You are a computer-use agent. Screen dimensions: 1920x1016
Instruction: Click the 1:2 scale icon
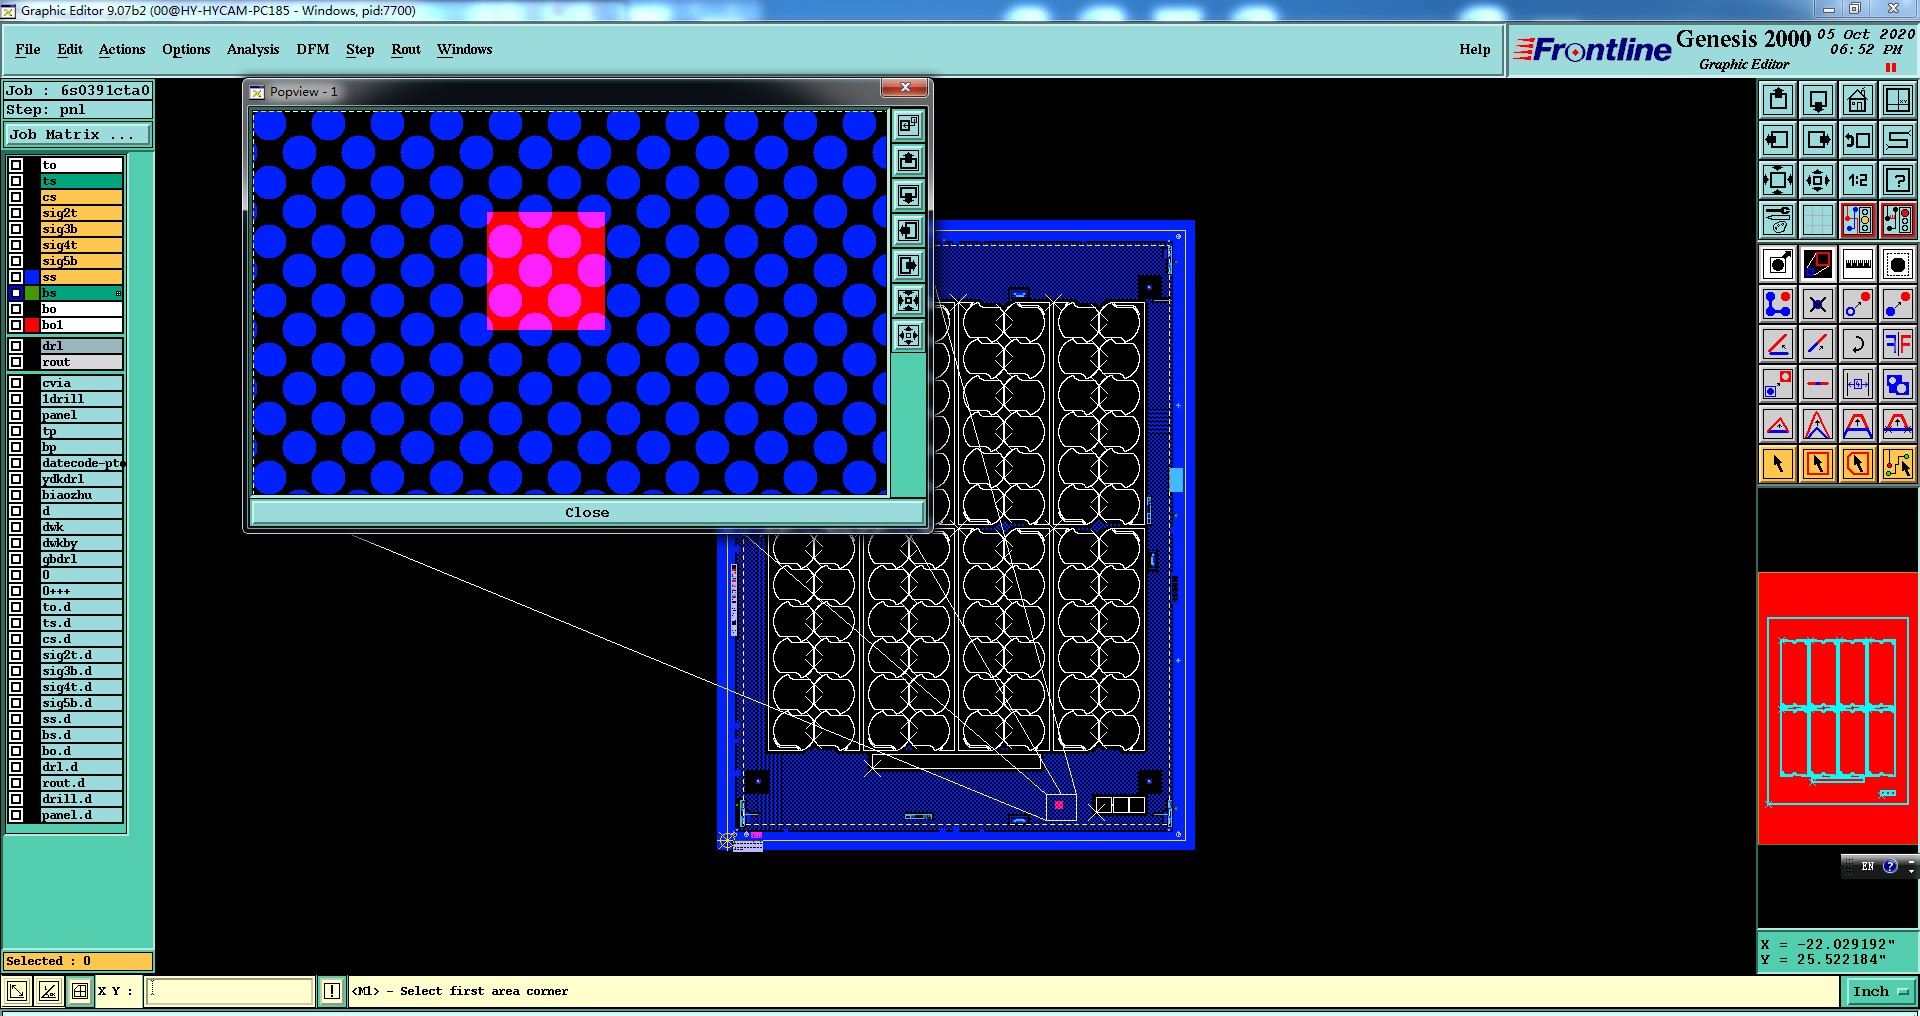pos(1858,180)
